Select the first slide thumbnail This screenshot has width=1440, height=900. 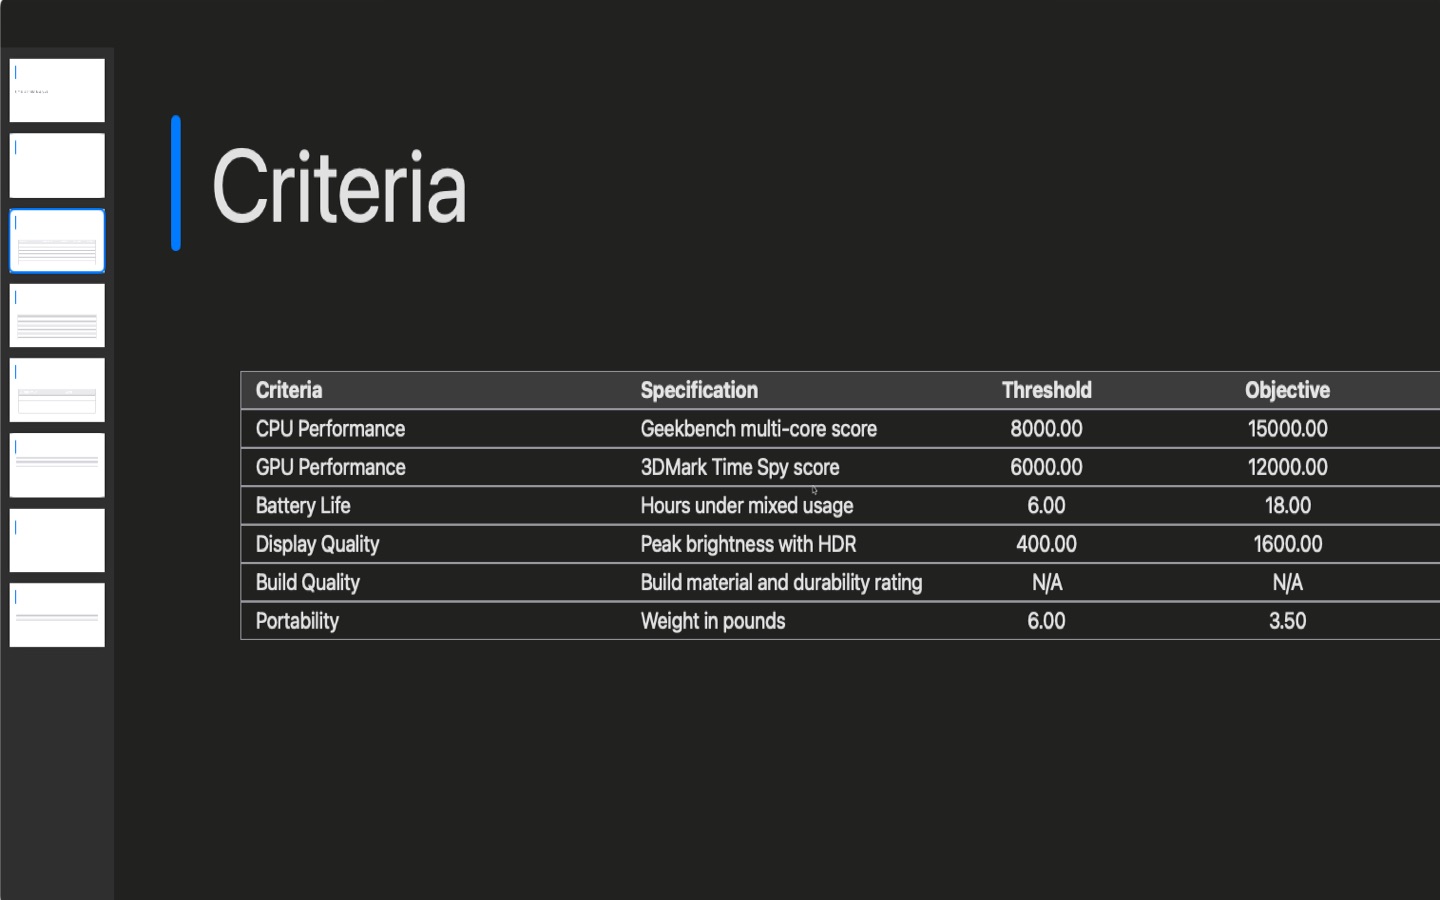coord(56,89)
